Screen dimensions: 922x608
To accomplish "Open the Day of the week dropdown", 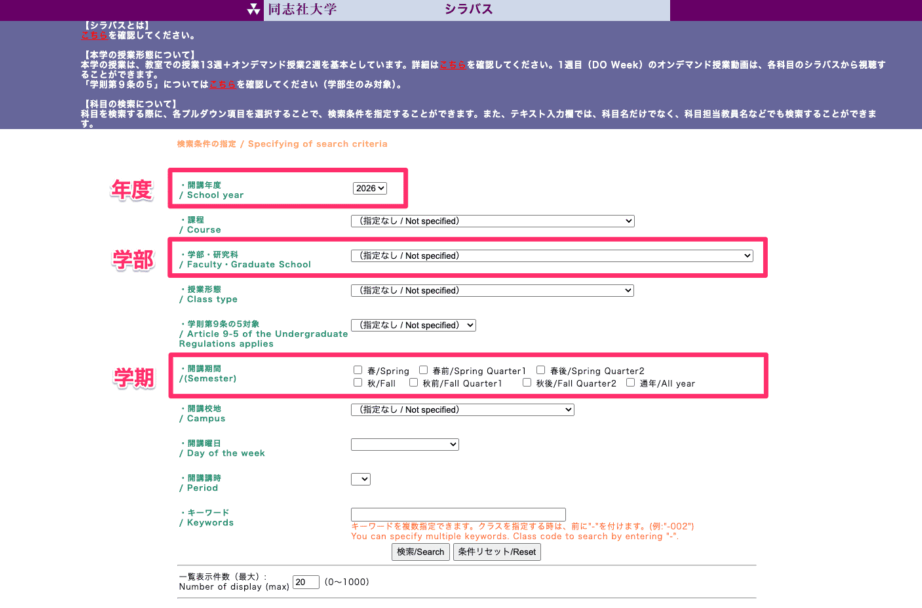I will point(405,444).
